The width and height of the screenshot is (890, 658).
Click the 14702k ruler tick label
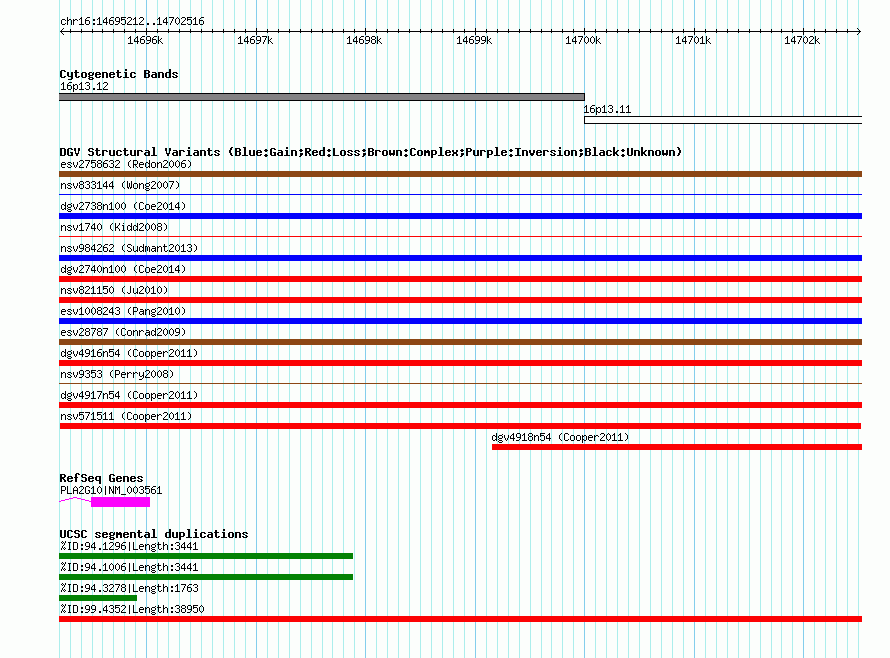coord(802,40)
